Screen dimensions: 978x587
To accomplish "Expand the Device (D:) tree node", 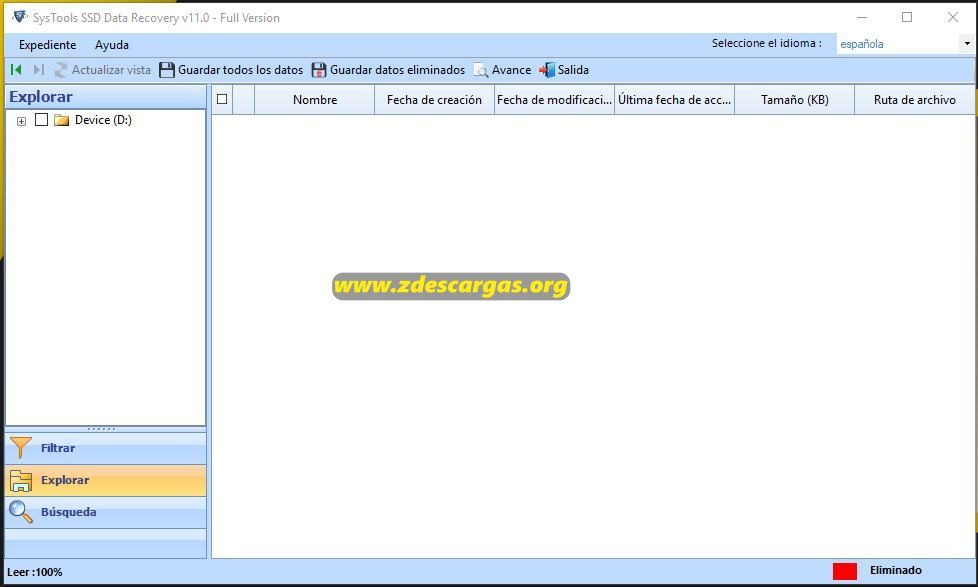I will pos(21,121).
